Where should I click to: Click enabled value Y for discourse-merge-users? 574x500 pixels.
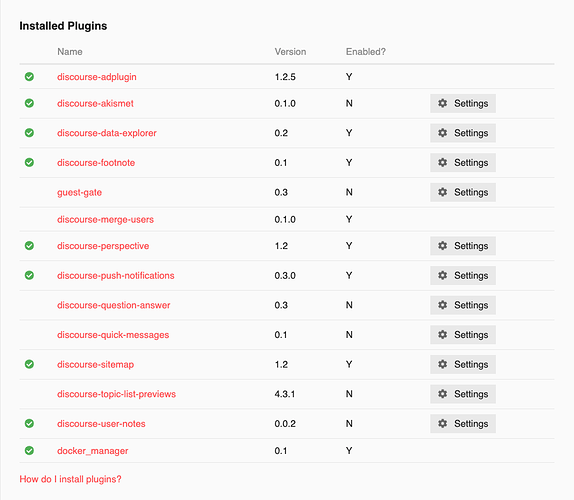(349, 219)
